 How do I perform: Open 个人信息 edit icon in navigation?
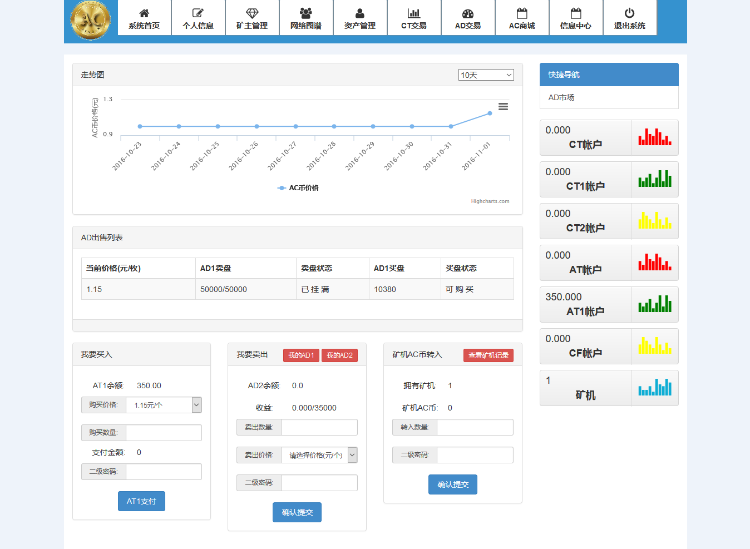(x=198, y=13)
